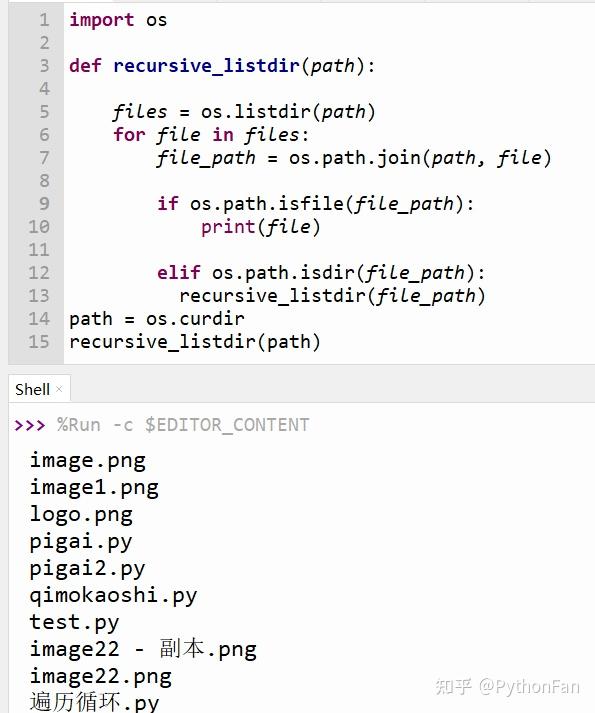This screenshot has width=595, height=713.
Task: Click qimokaoshi.py in the shell output
Action: pos(113,596)
